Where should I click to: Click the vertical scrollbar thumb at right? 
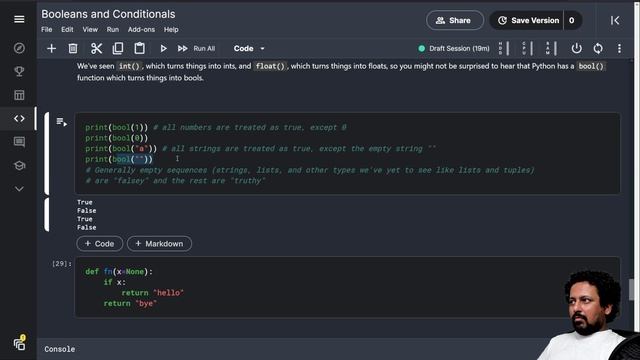pyautogui.click(x=632, y=289)
